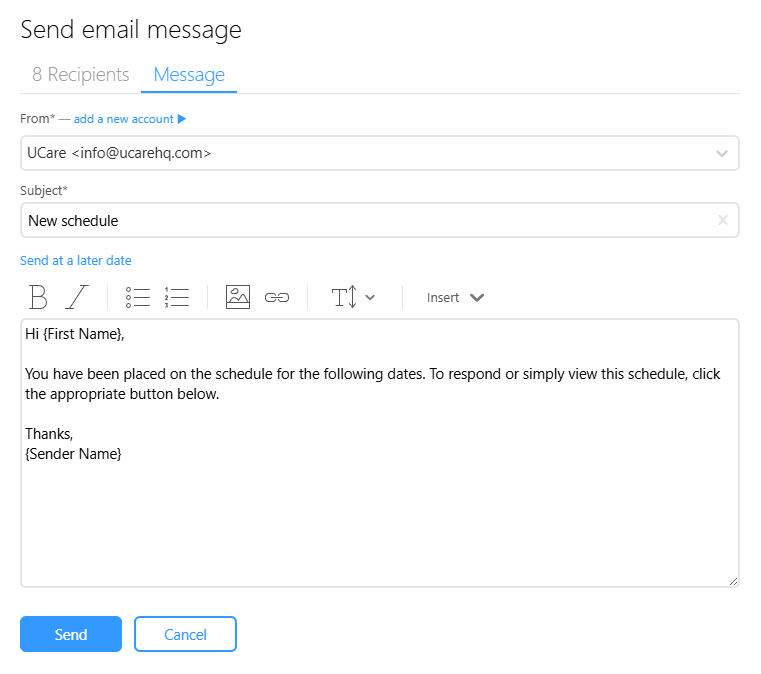761x674 pixels.
Task: Click the arrow next to add a new account
Action: coord(182,119)
